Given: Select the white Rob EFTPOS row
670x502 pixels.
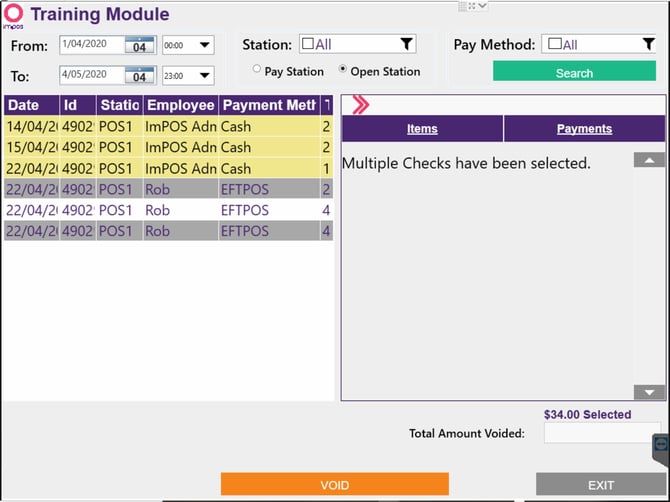Looking at the screenshot, I should pyautogui.click(x=168, y=210).
